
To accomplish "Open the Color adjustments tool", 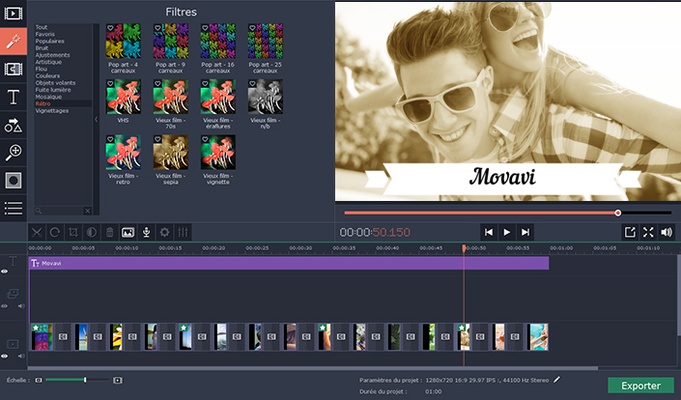I will (91, 232).
